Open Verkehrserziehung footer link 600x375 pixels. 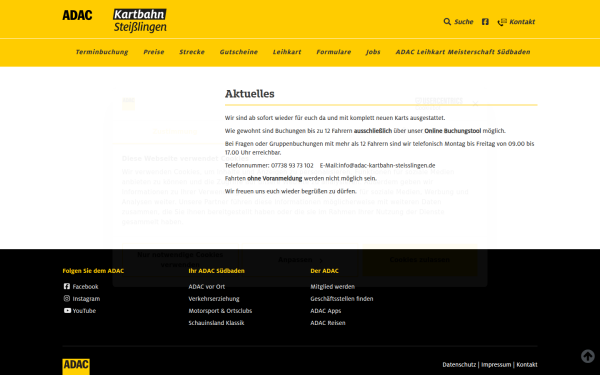(x=214, y=299)
